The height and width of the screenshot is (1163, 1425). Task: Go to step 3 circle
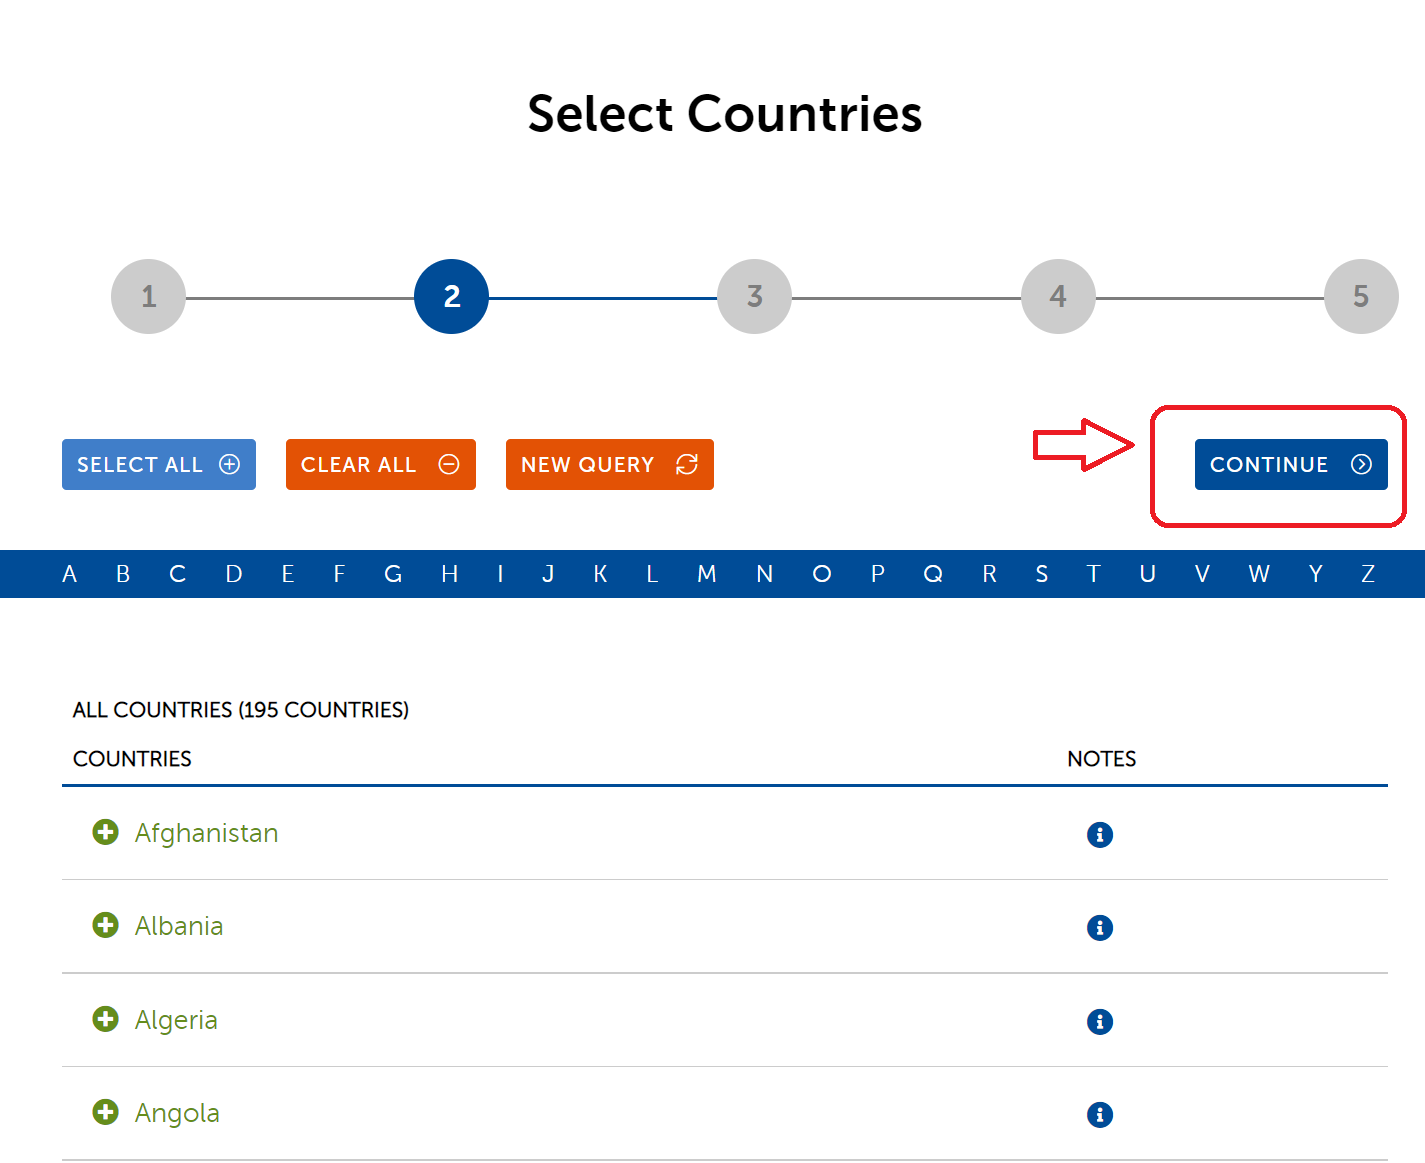coord(754,296)
